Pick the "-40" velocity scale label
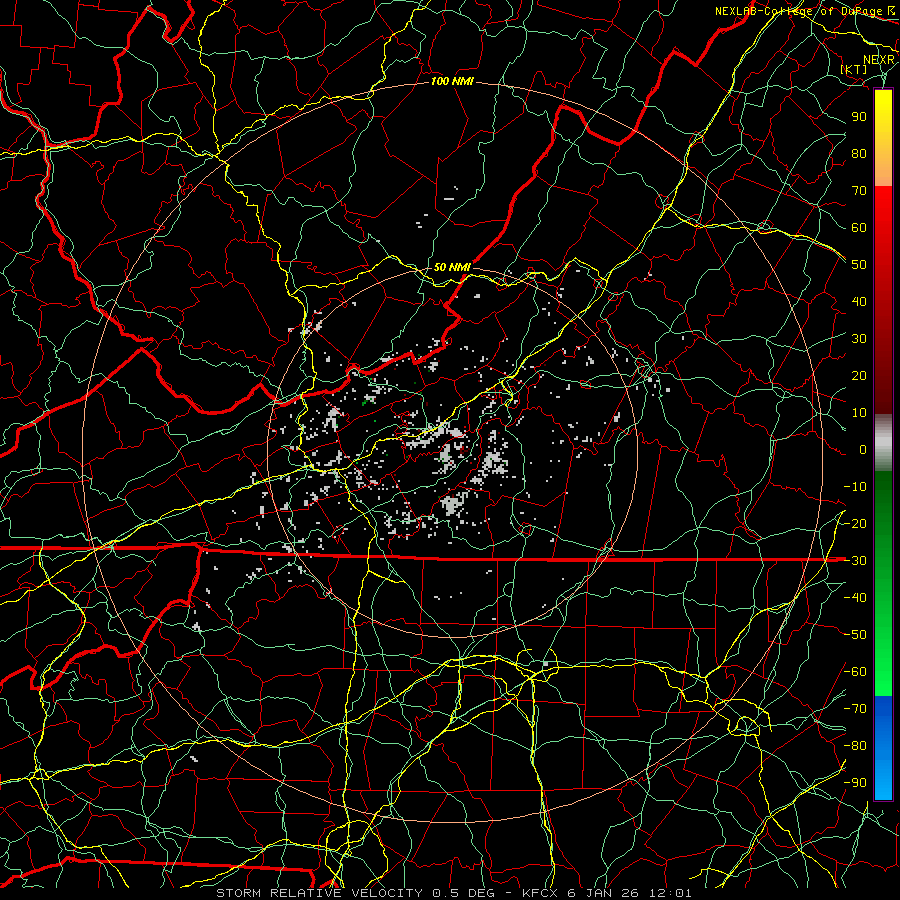Viewport: 900px width, 900px height. pos(855,598)
